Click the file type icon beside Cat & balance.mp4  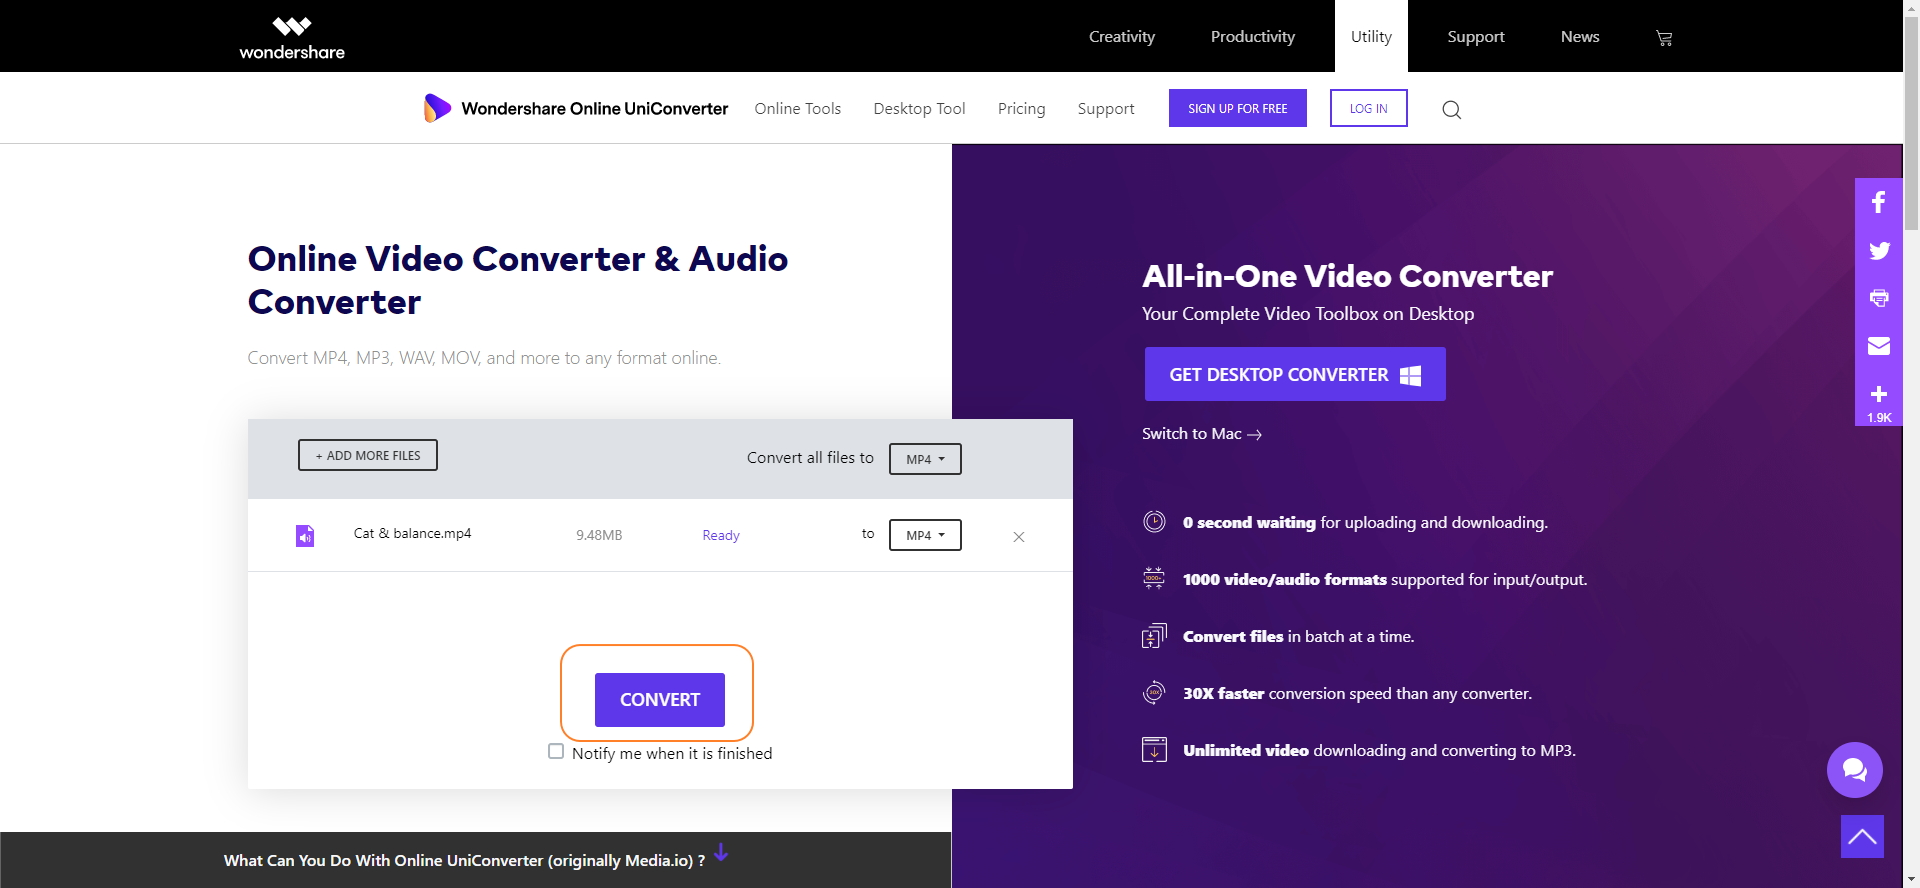(x=305, y=536)
